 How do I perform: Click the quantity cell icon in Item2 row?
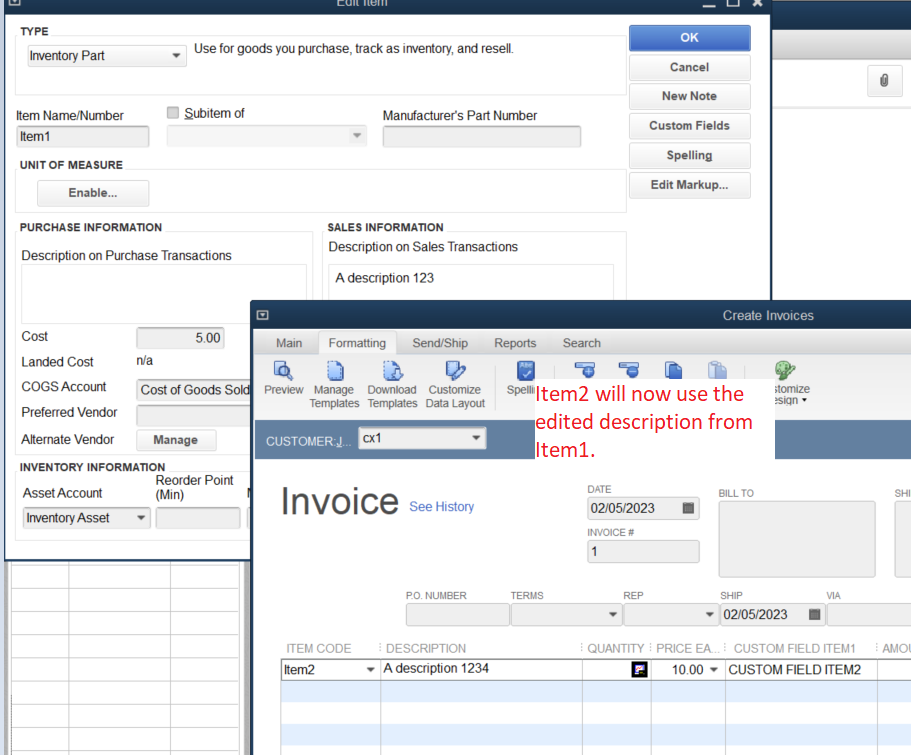(x=640, y=670)
